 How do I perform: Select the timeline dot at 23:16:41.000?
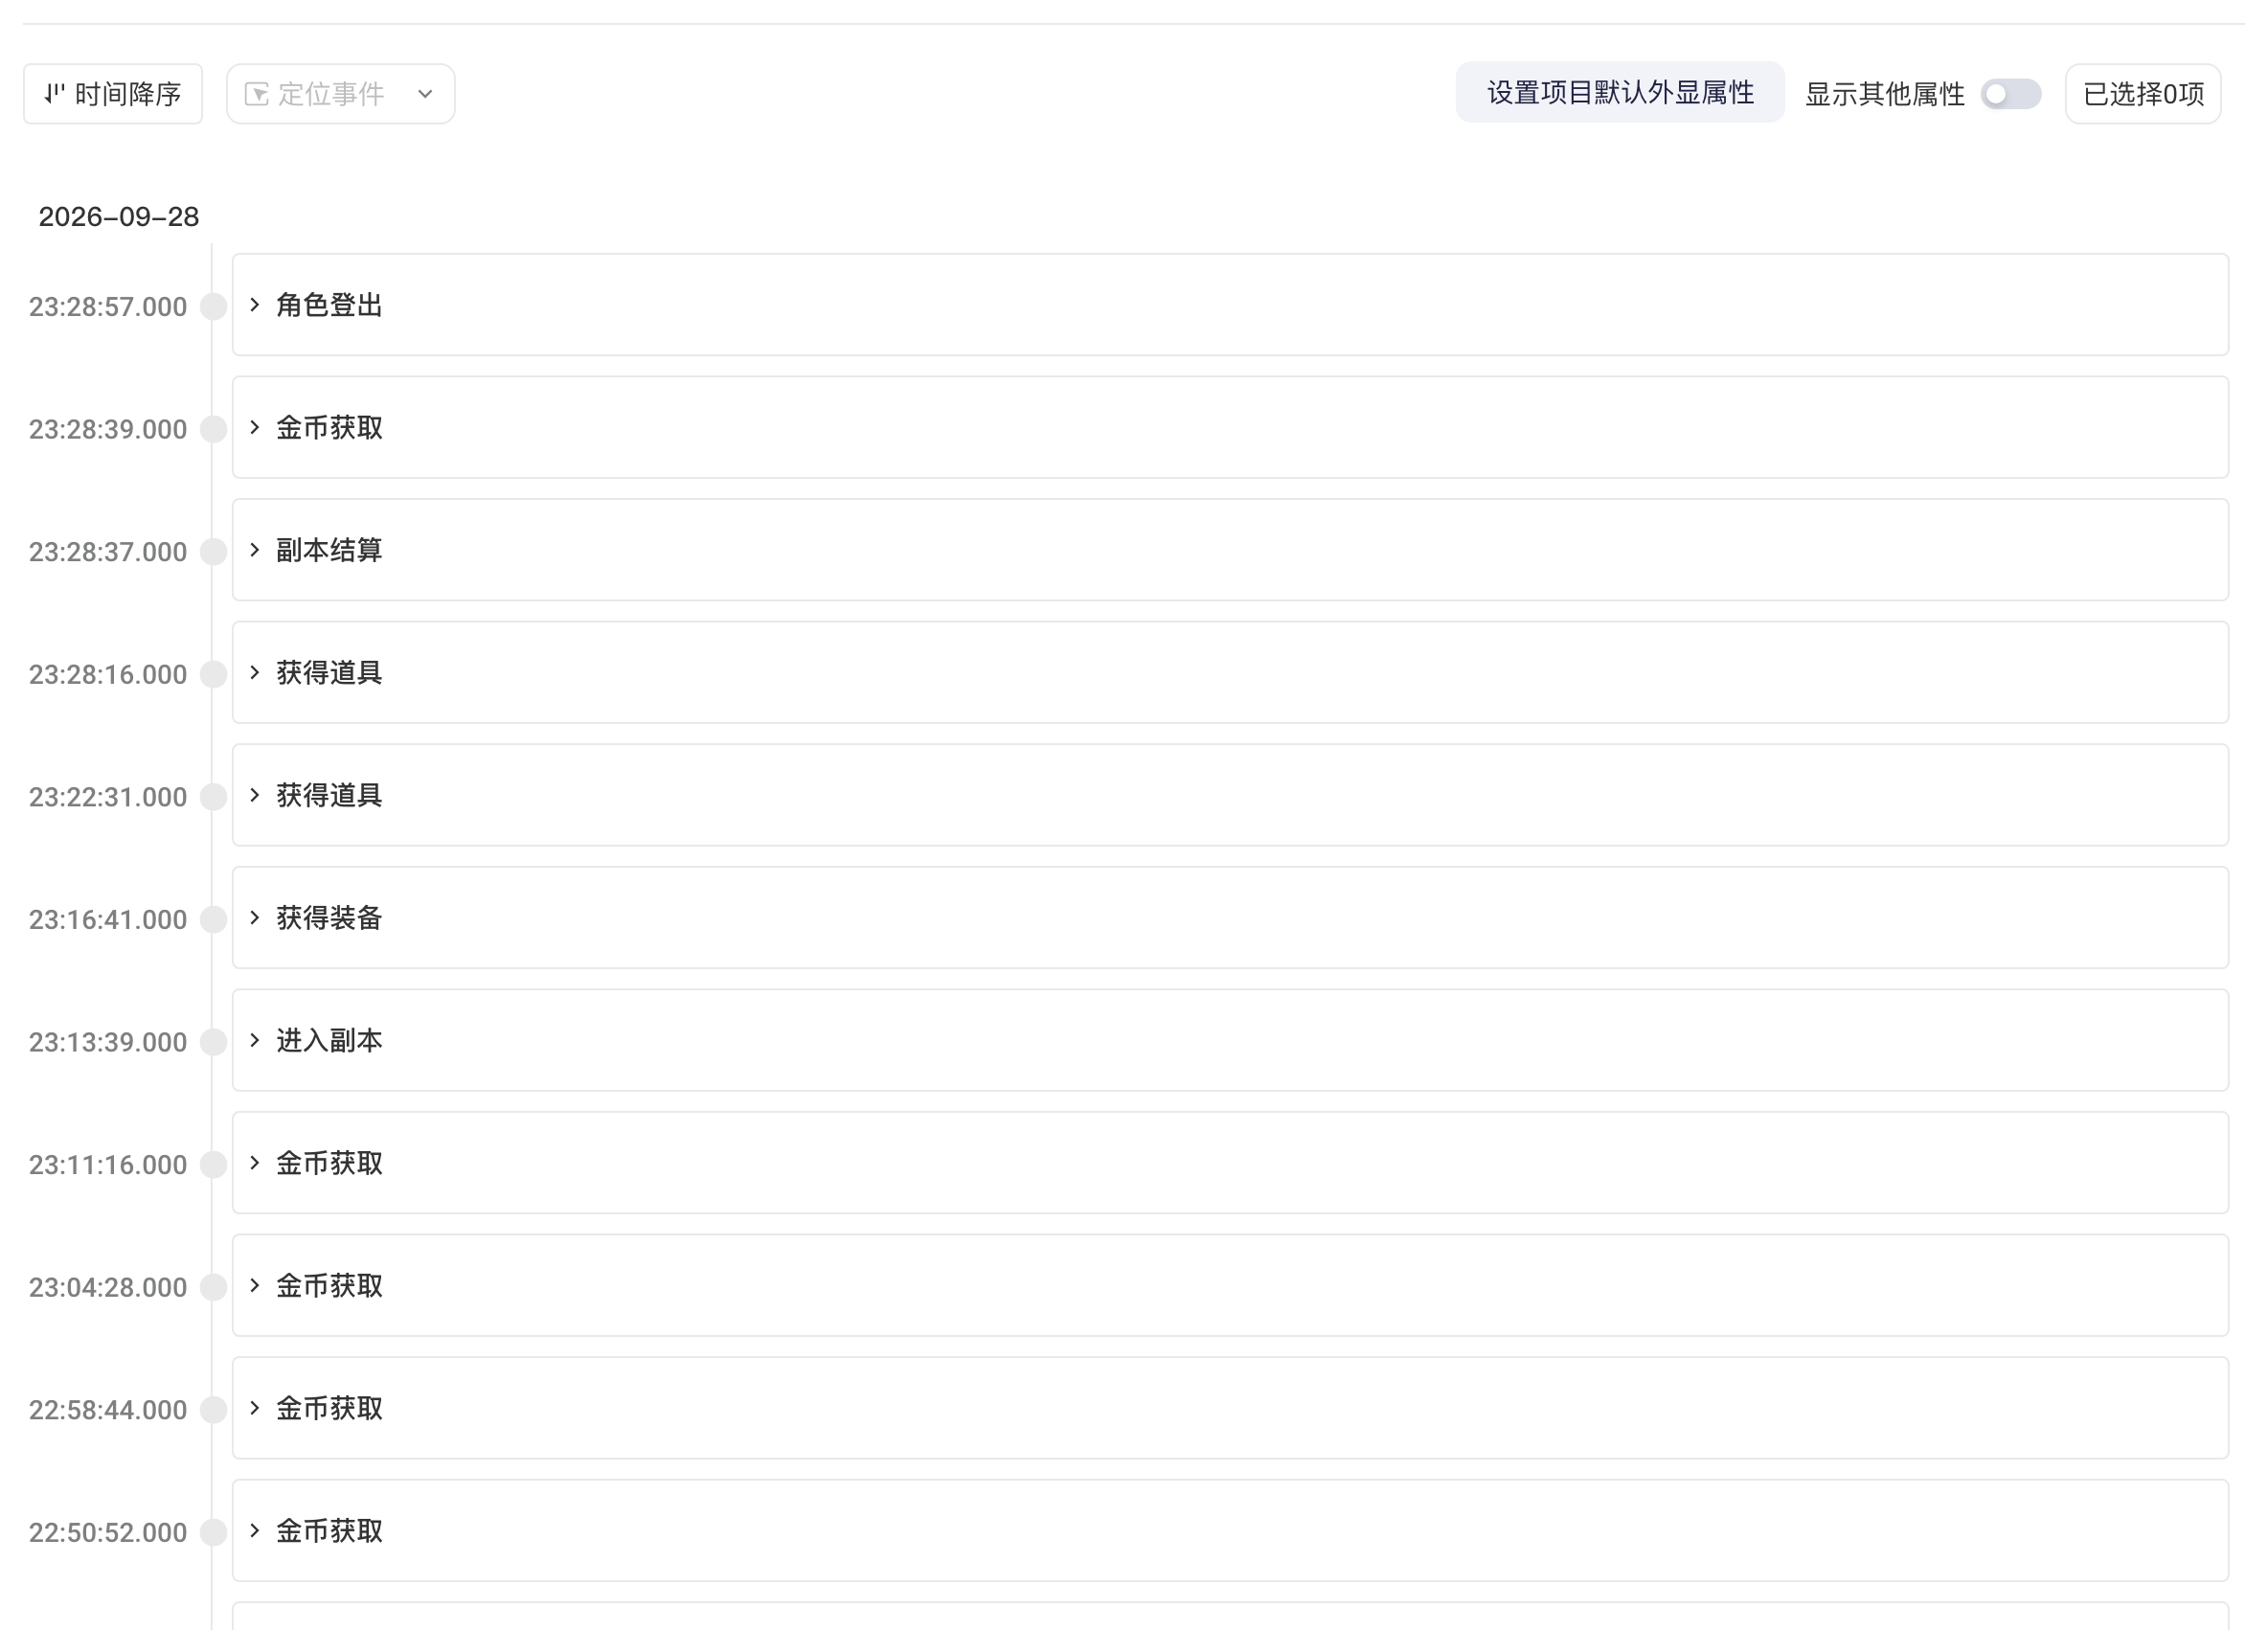tap(213, 919)
